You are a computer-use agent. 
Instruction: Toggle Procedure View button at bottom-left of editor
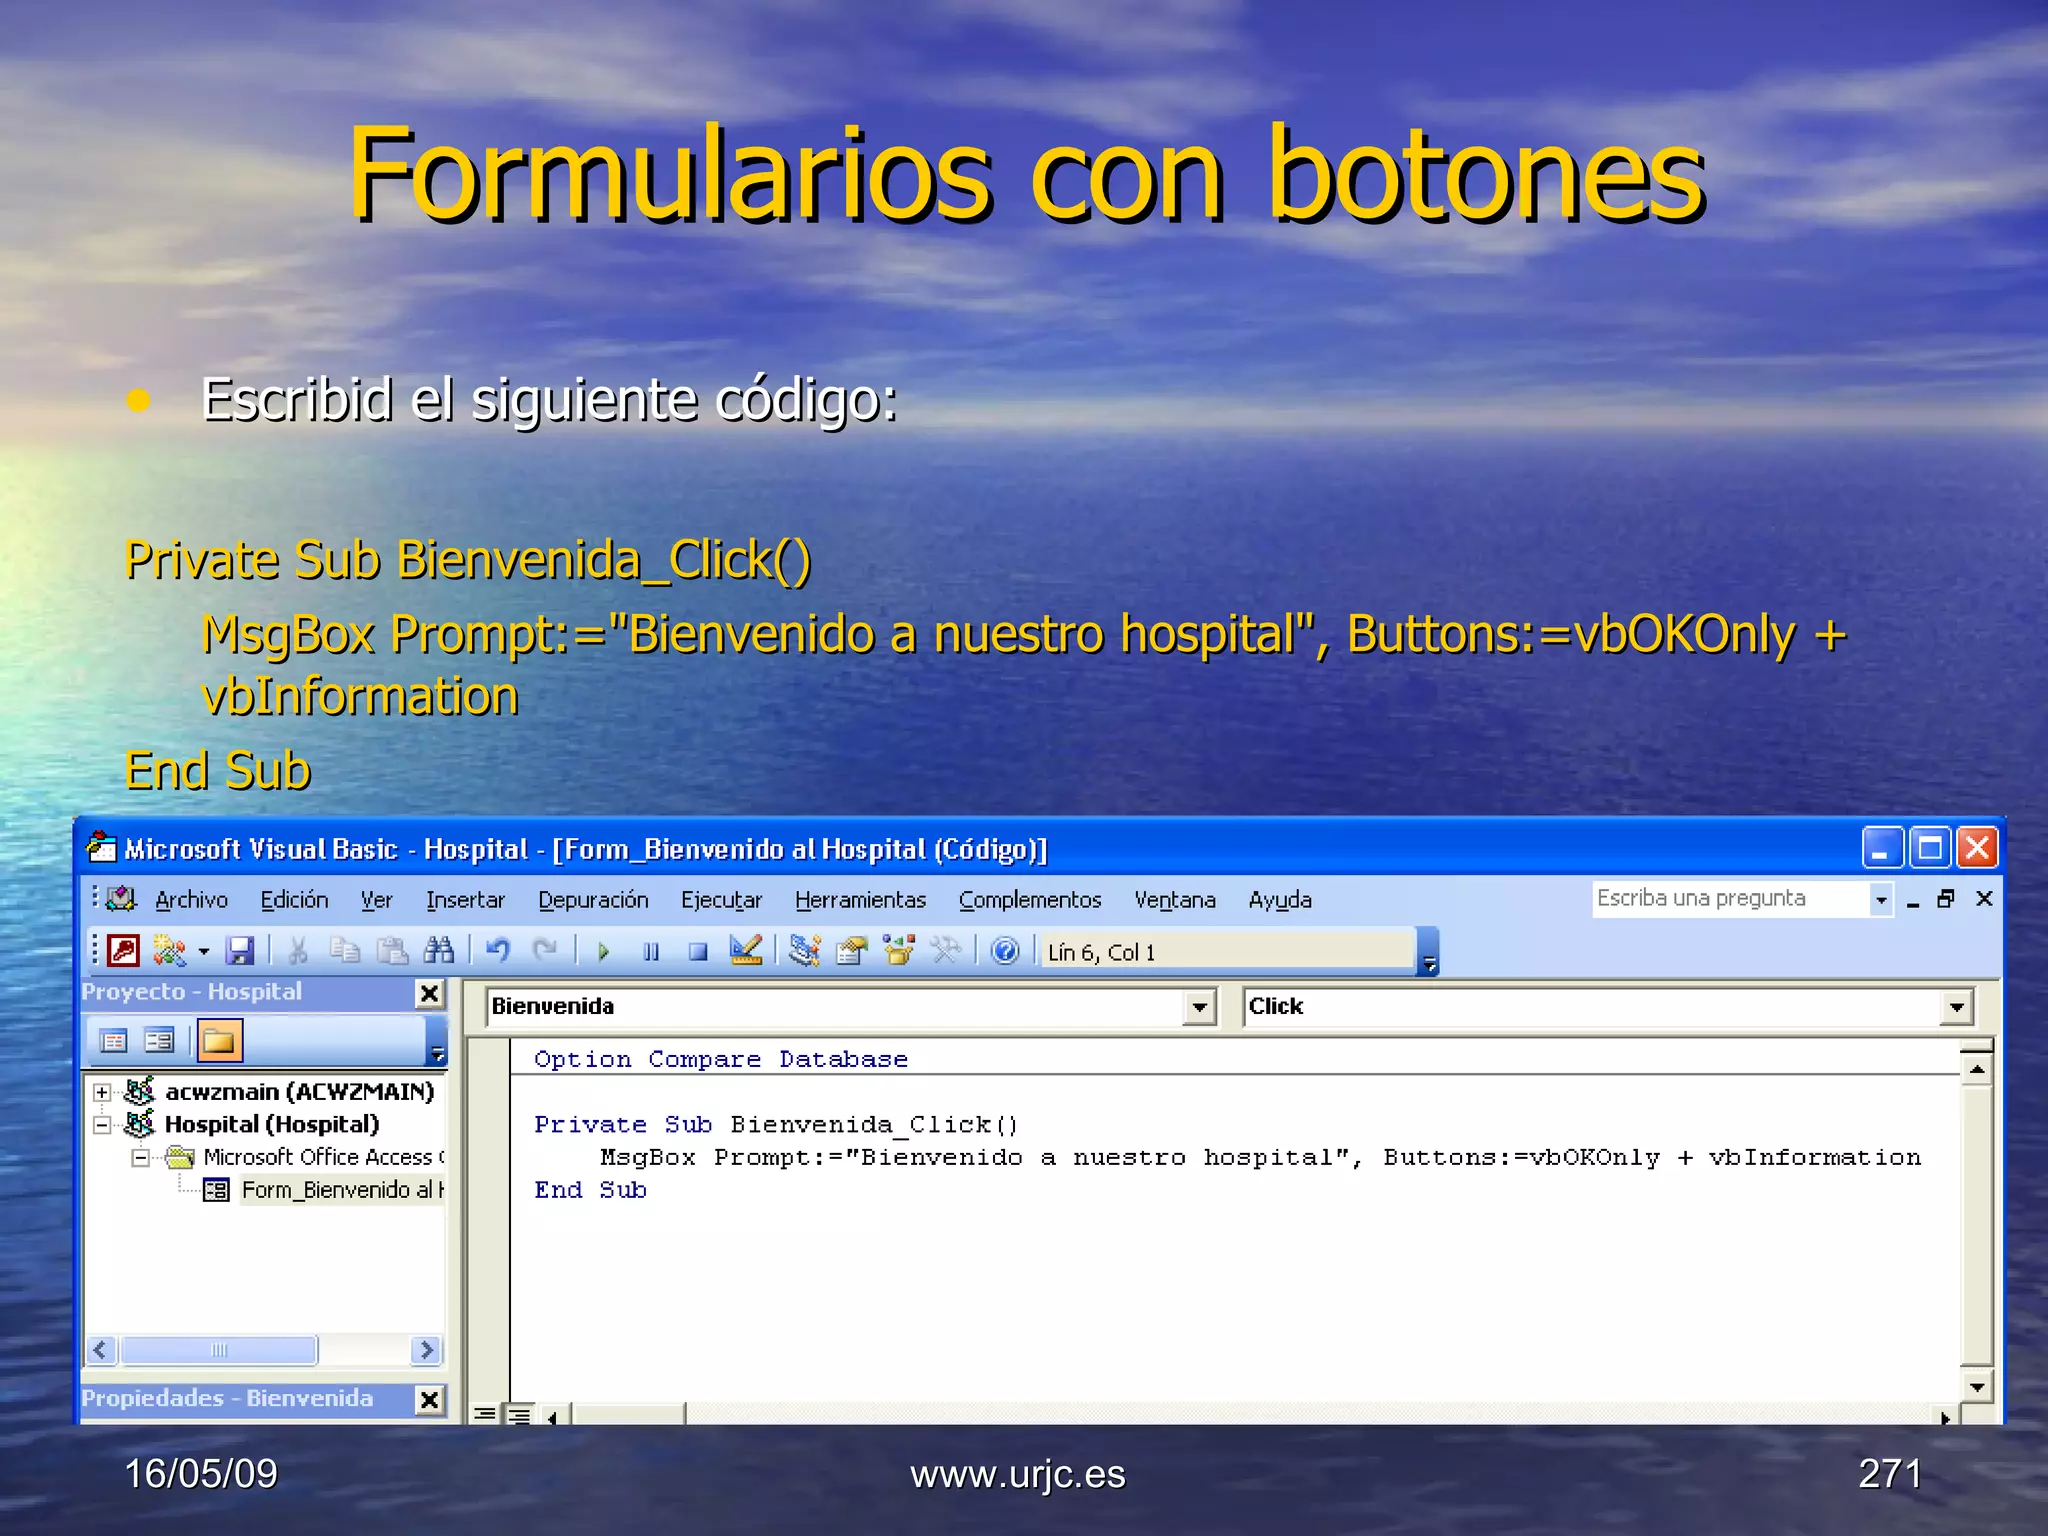tap(485, 1414)
